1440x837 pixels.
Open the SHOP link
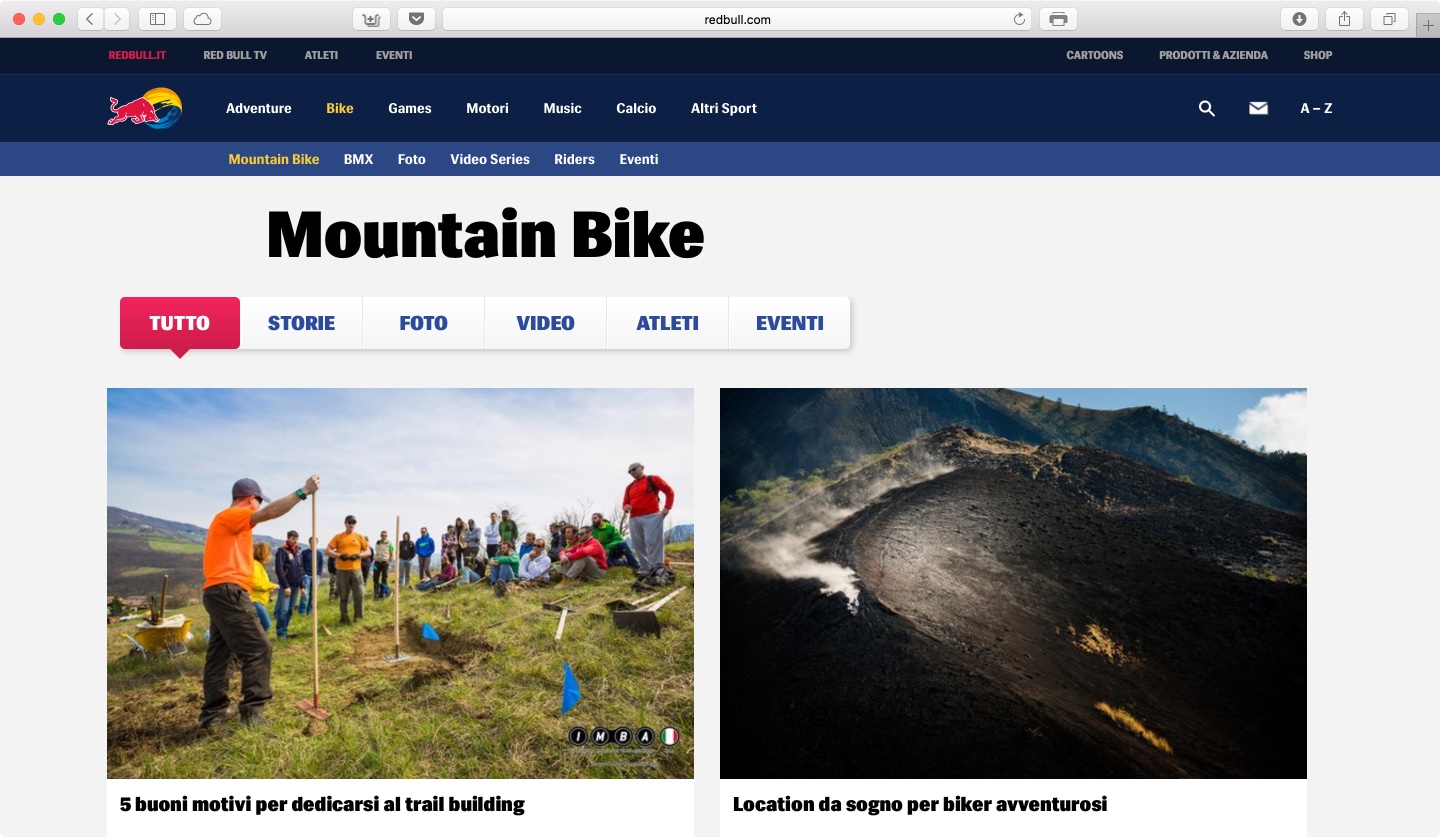click(1318, 55)
